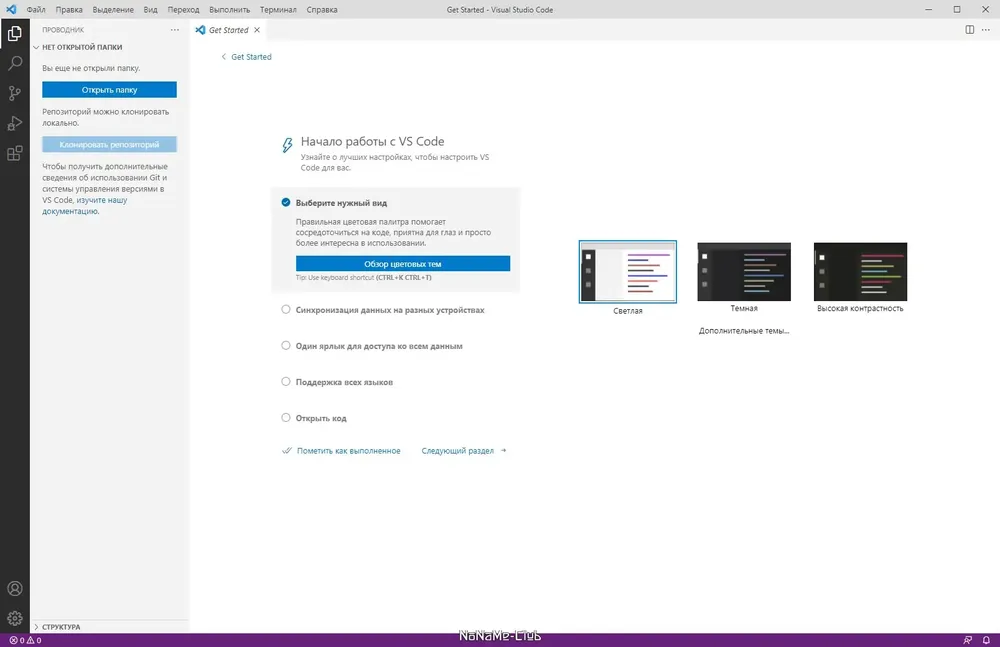Click the 'Открыть папку' button
Viewport: 1000px width, 647px height.
point(109,90)
